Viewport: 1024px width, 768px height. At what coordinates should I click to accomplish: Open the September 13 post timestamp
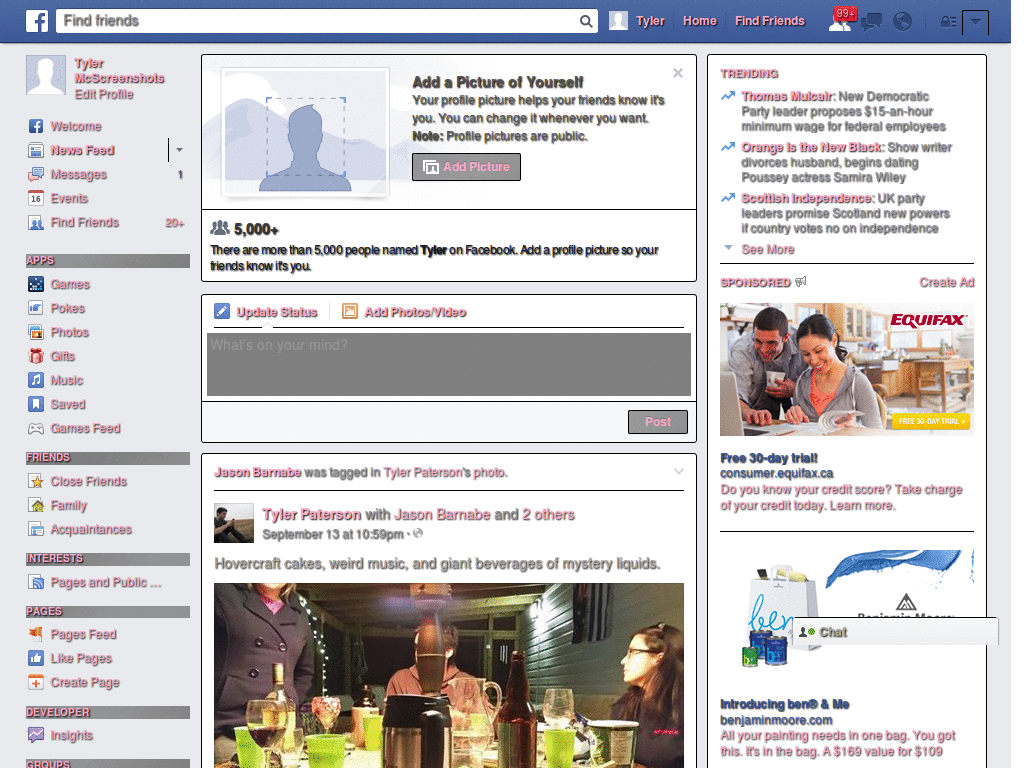coord(333,534)
